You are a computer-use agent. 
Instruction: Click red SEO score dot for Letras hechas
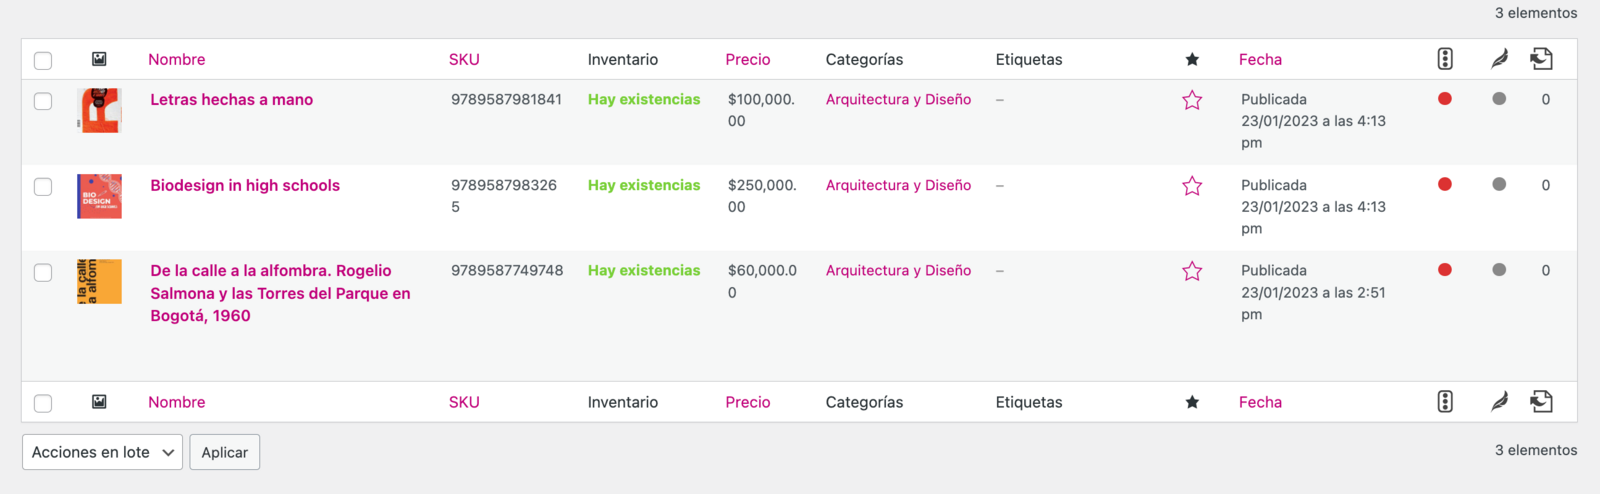tap(1445, 99)
